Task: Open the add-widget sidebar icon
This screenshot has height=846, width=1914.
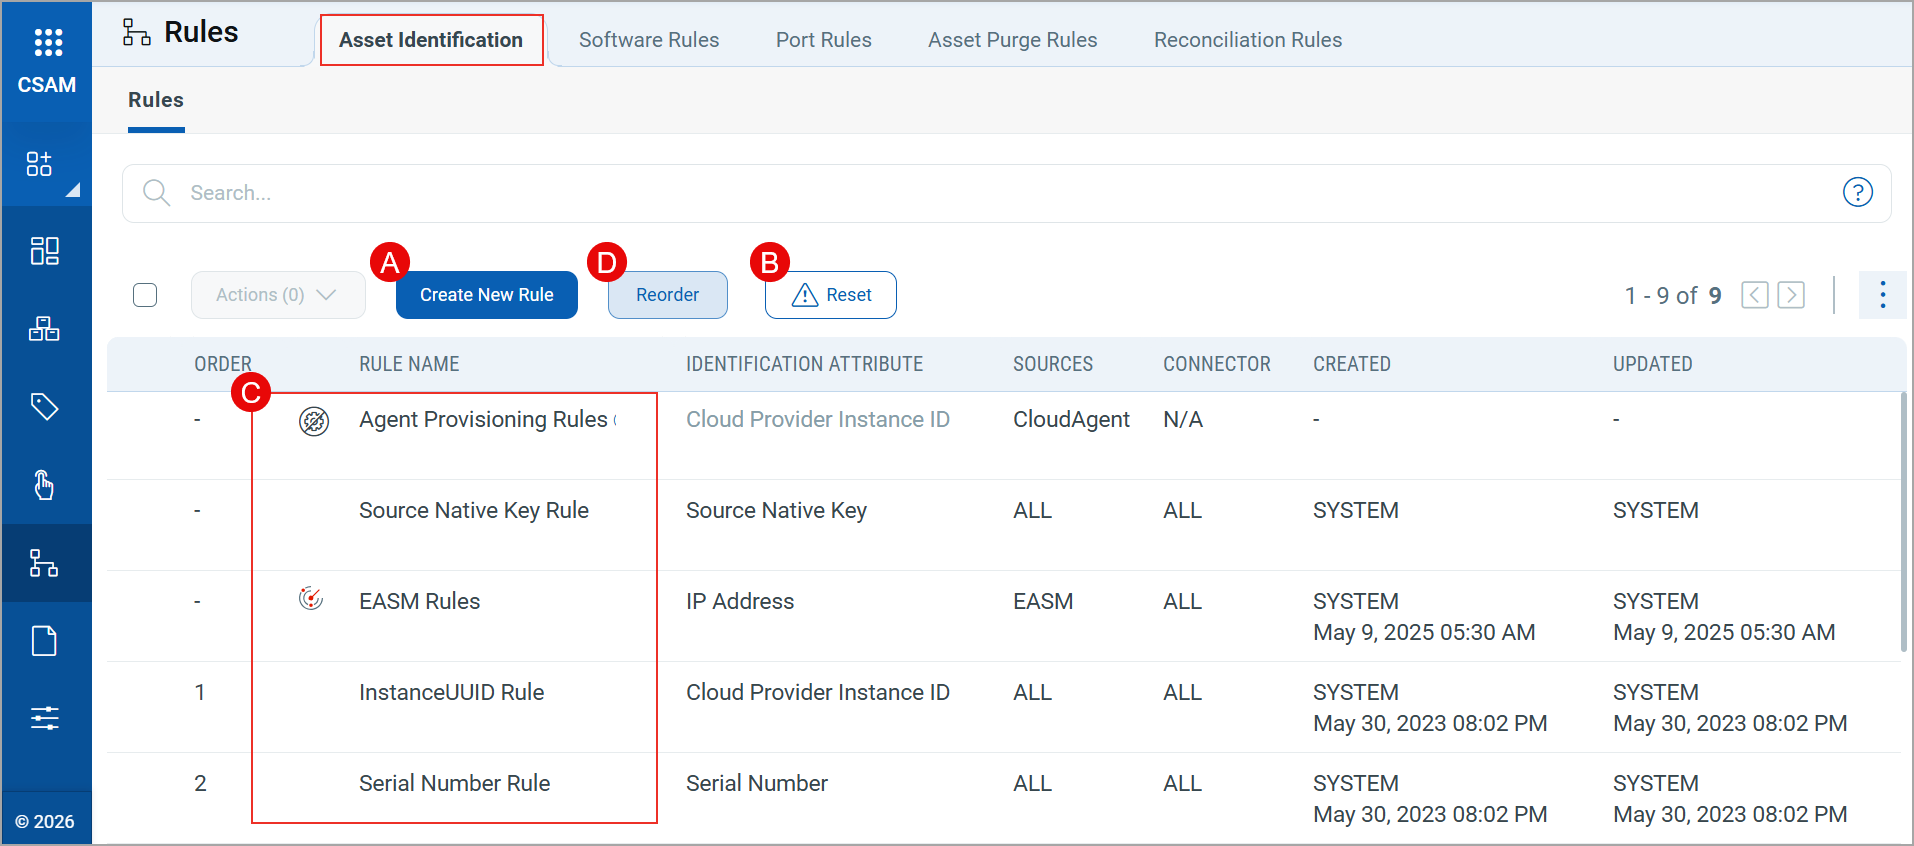Action: [x=40, y=164]
